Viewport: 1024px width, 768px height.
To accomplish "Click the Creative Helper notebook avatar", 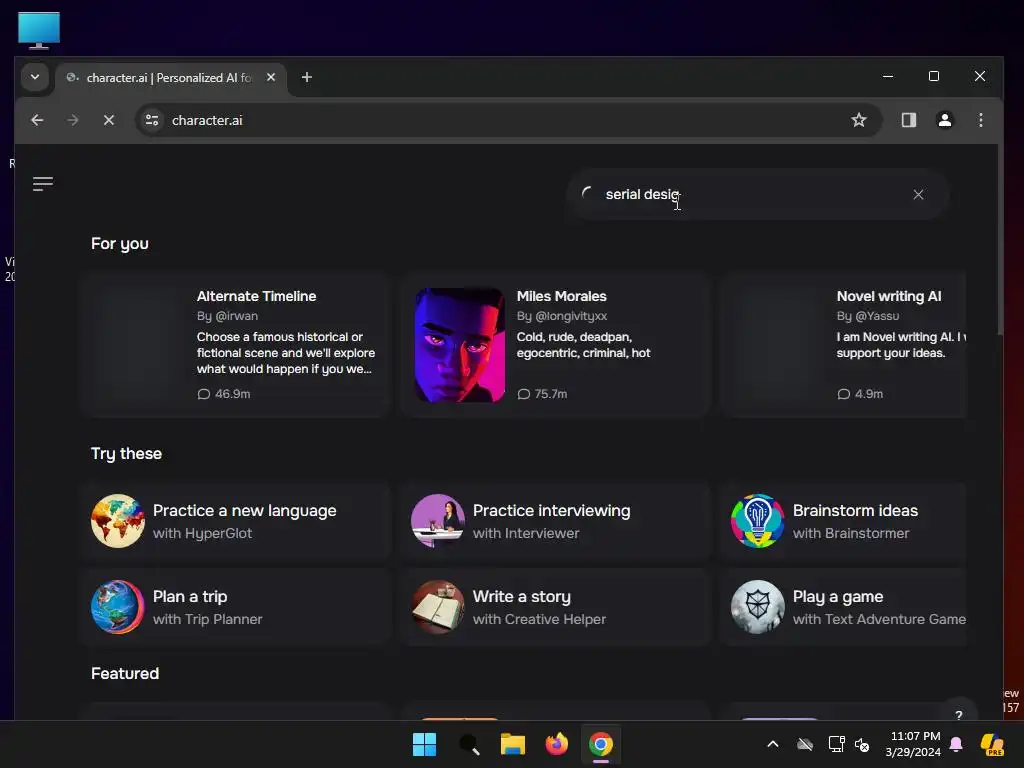I will [438, 607].
